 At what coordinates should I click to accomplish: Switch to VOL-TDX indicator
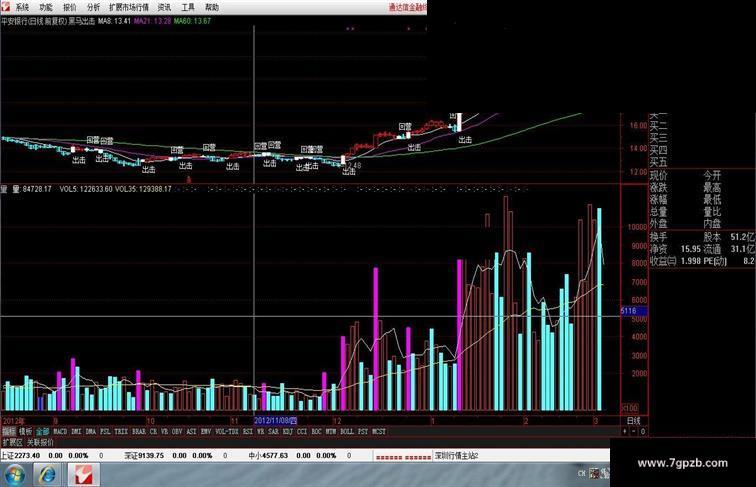click(227, 432)
